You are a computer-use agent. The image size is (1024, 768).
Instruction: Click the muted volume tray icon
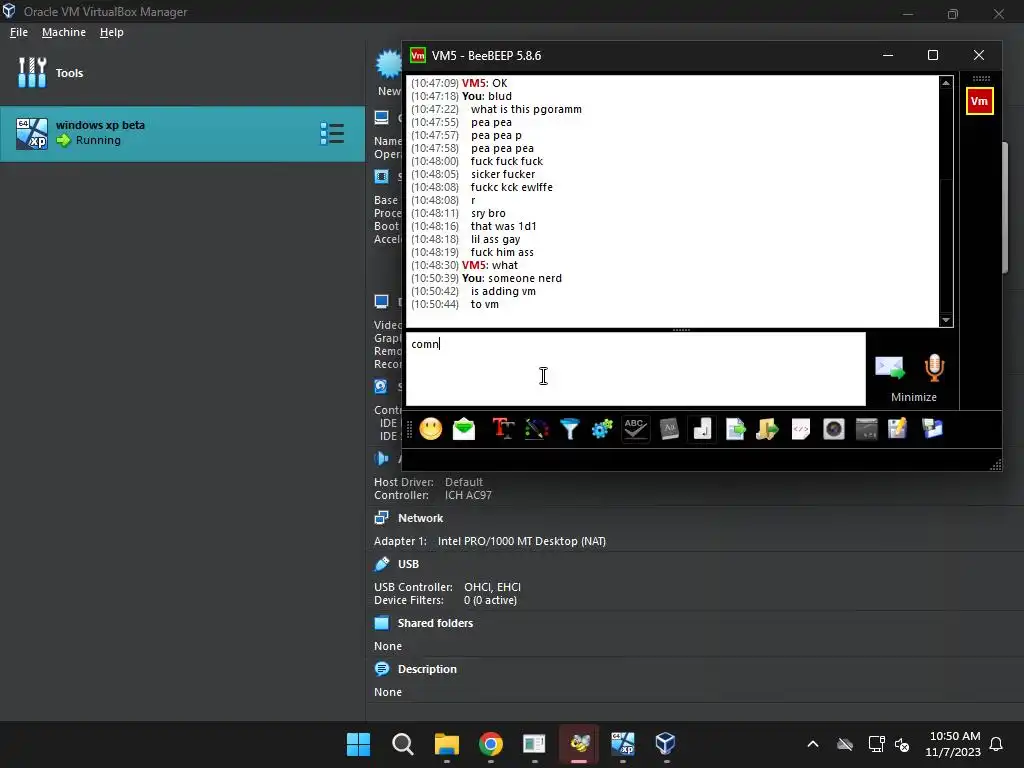903,744
